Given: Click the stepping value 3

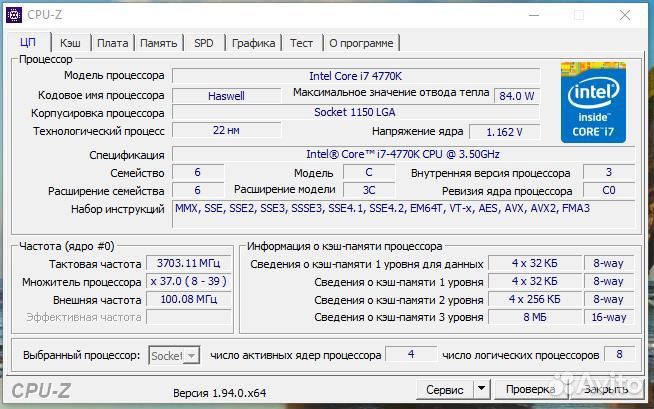Looking at the screenshot, I should (x=609, y=172).
